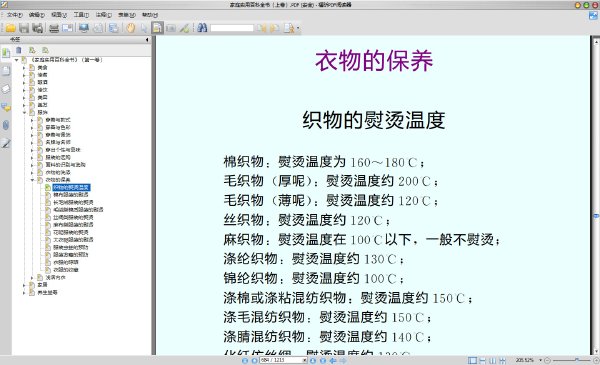Viewport: 600px width, 365px height.
Task: Click the new bookmark icon in the bookmarks panel
Action: pos(32,50)
